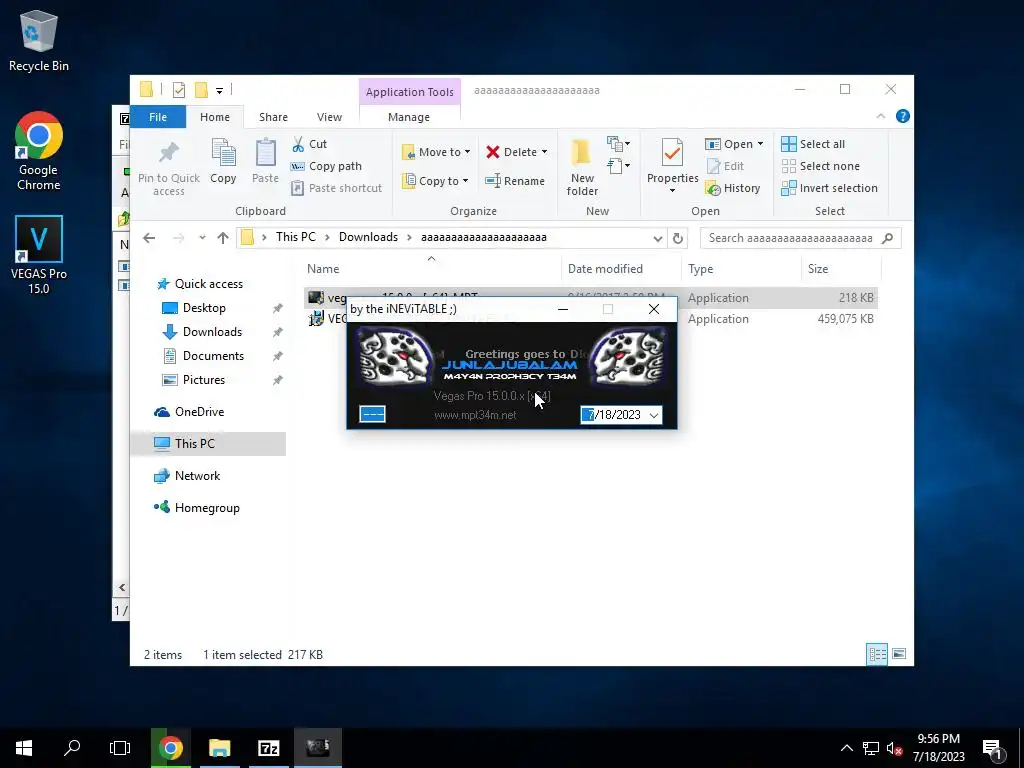Select Pictures in navigation pane

pyautogui.click(x=204, y=380)
